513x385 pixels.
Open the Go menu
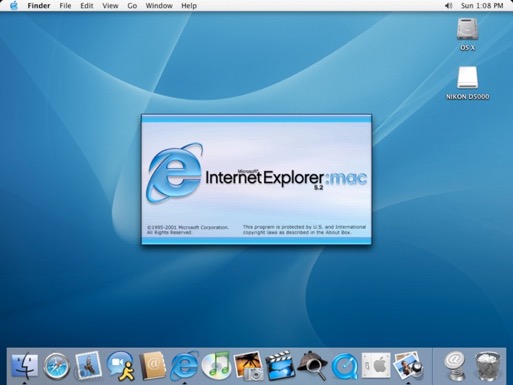(x=132, y=6)
